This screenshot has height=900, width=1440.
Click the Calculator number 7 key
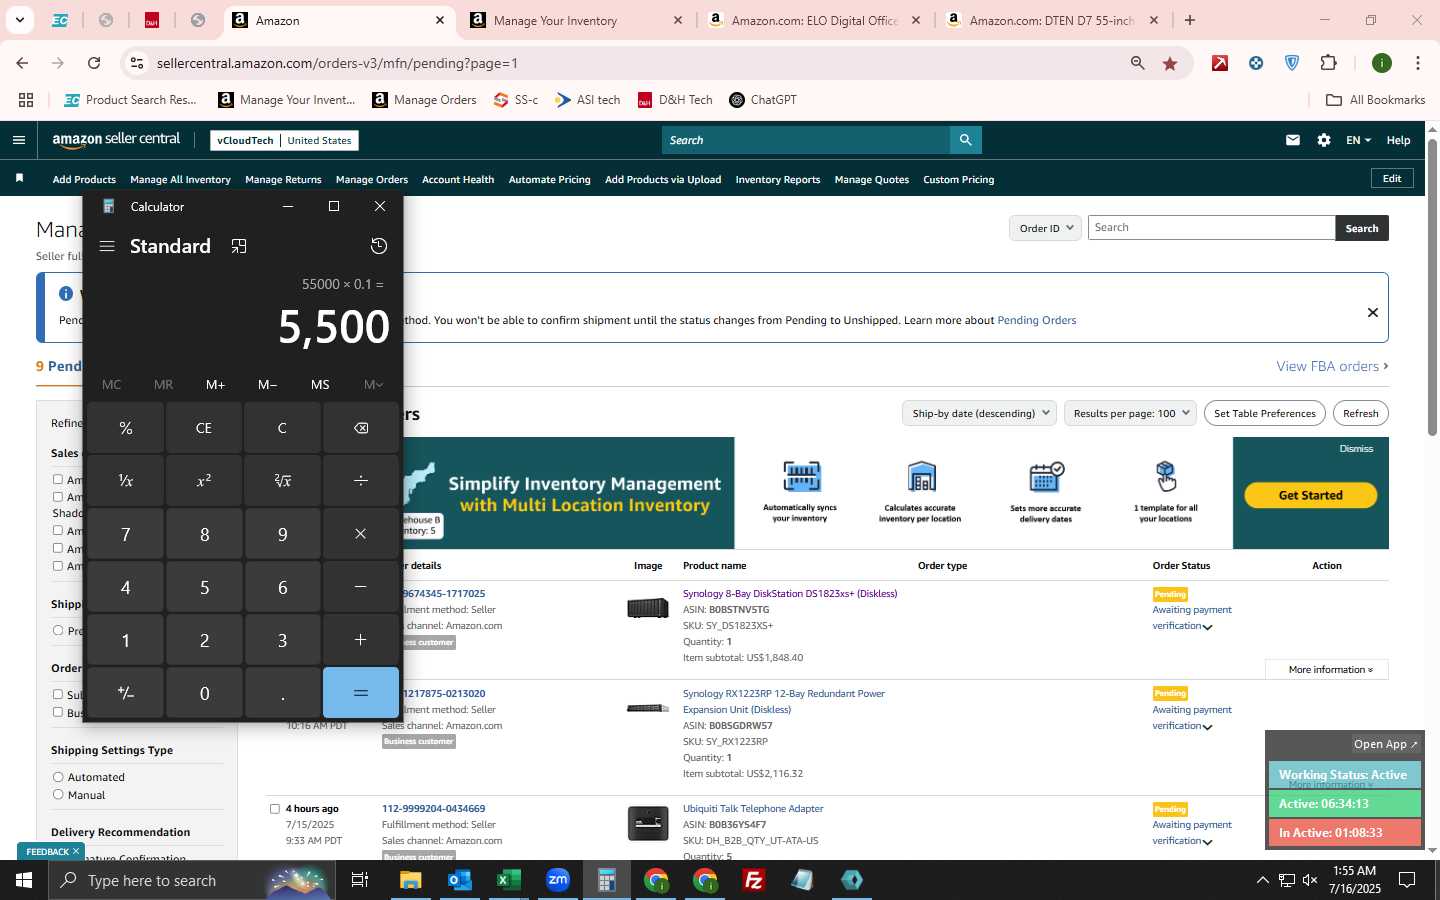point(126,534)
